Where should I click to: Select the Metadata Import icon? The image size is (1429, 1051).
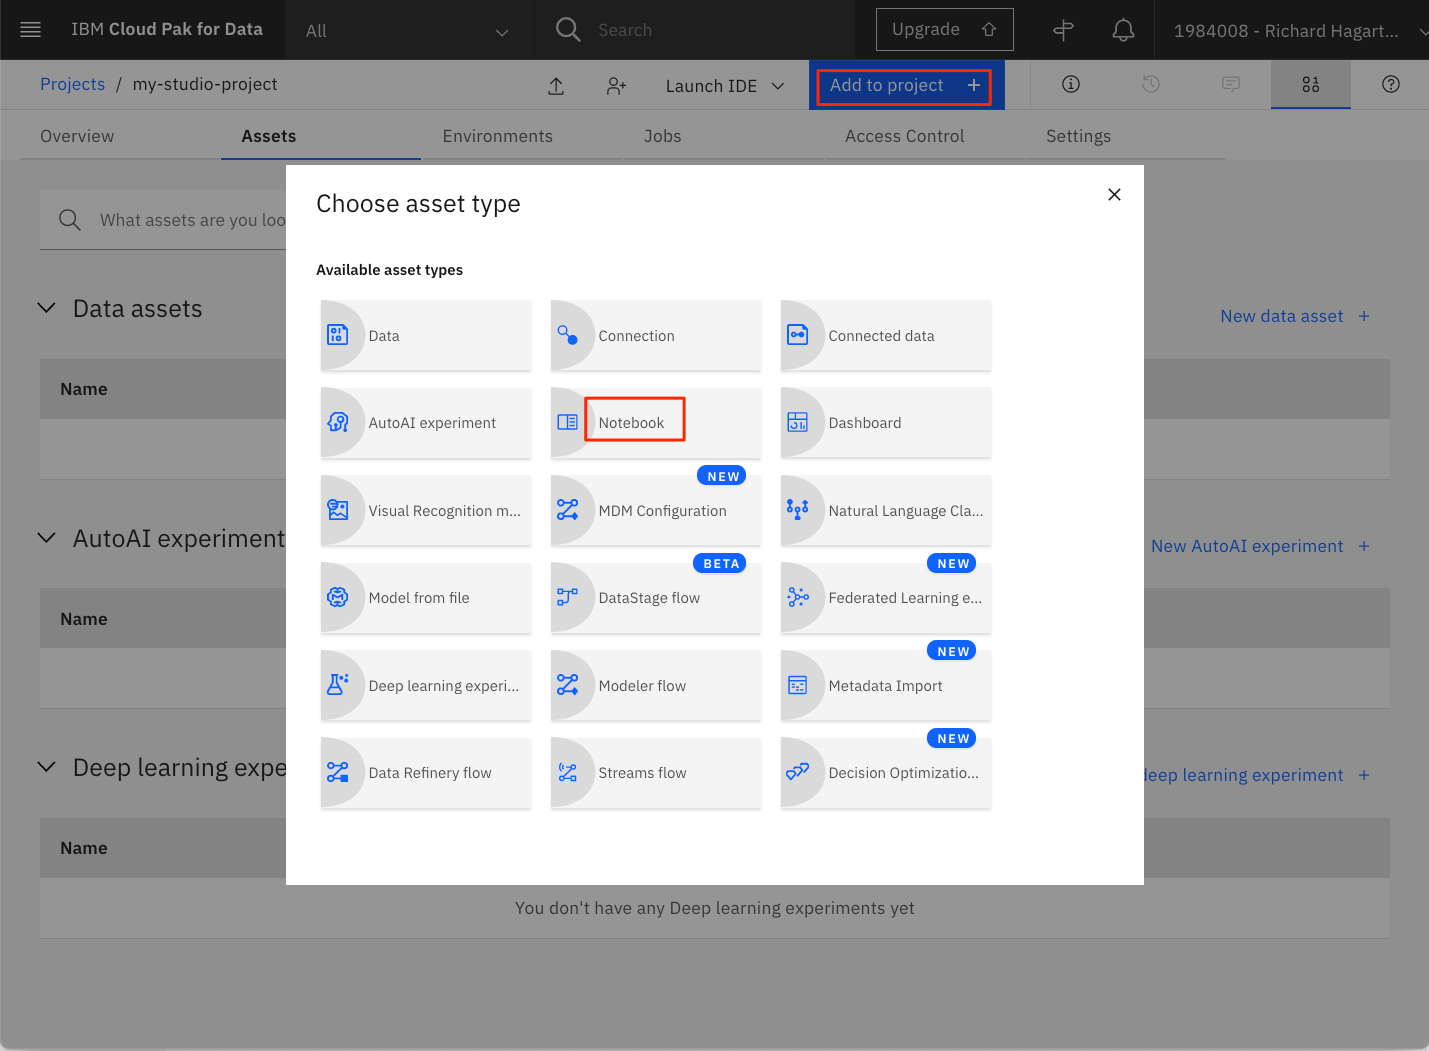[798, 685]
